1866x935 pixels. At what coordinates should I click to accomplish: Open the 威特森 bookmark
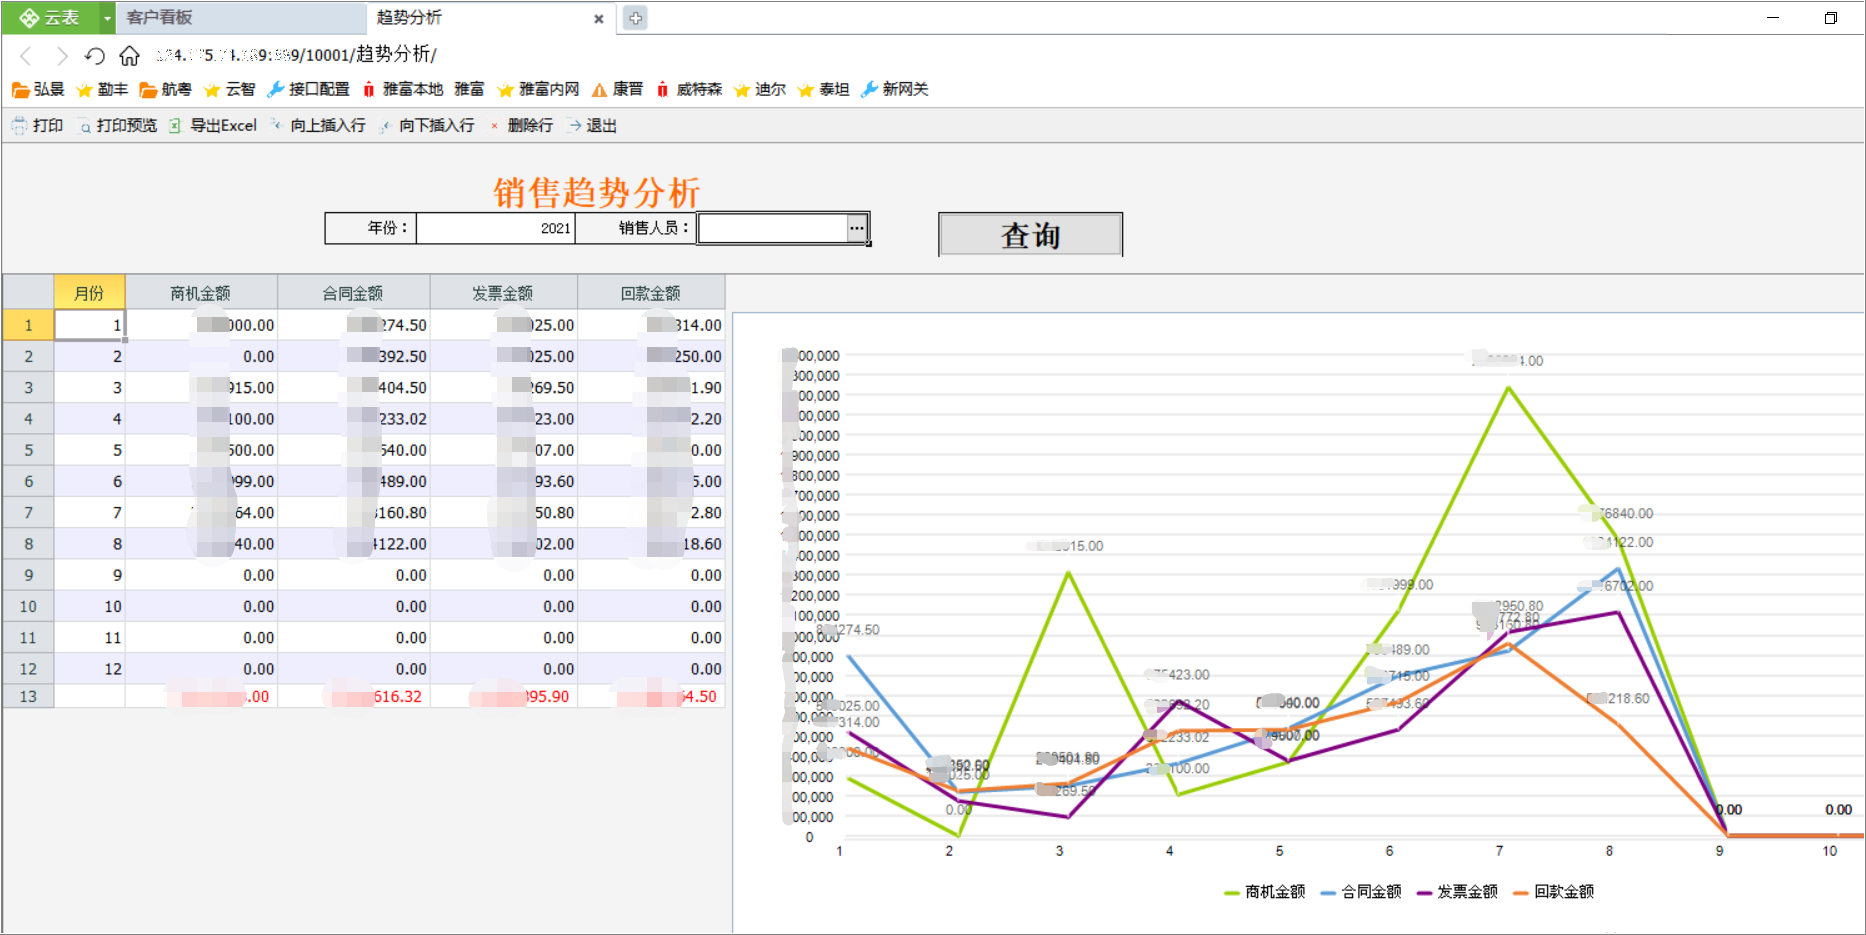point(689,90)
